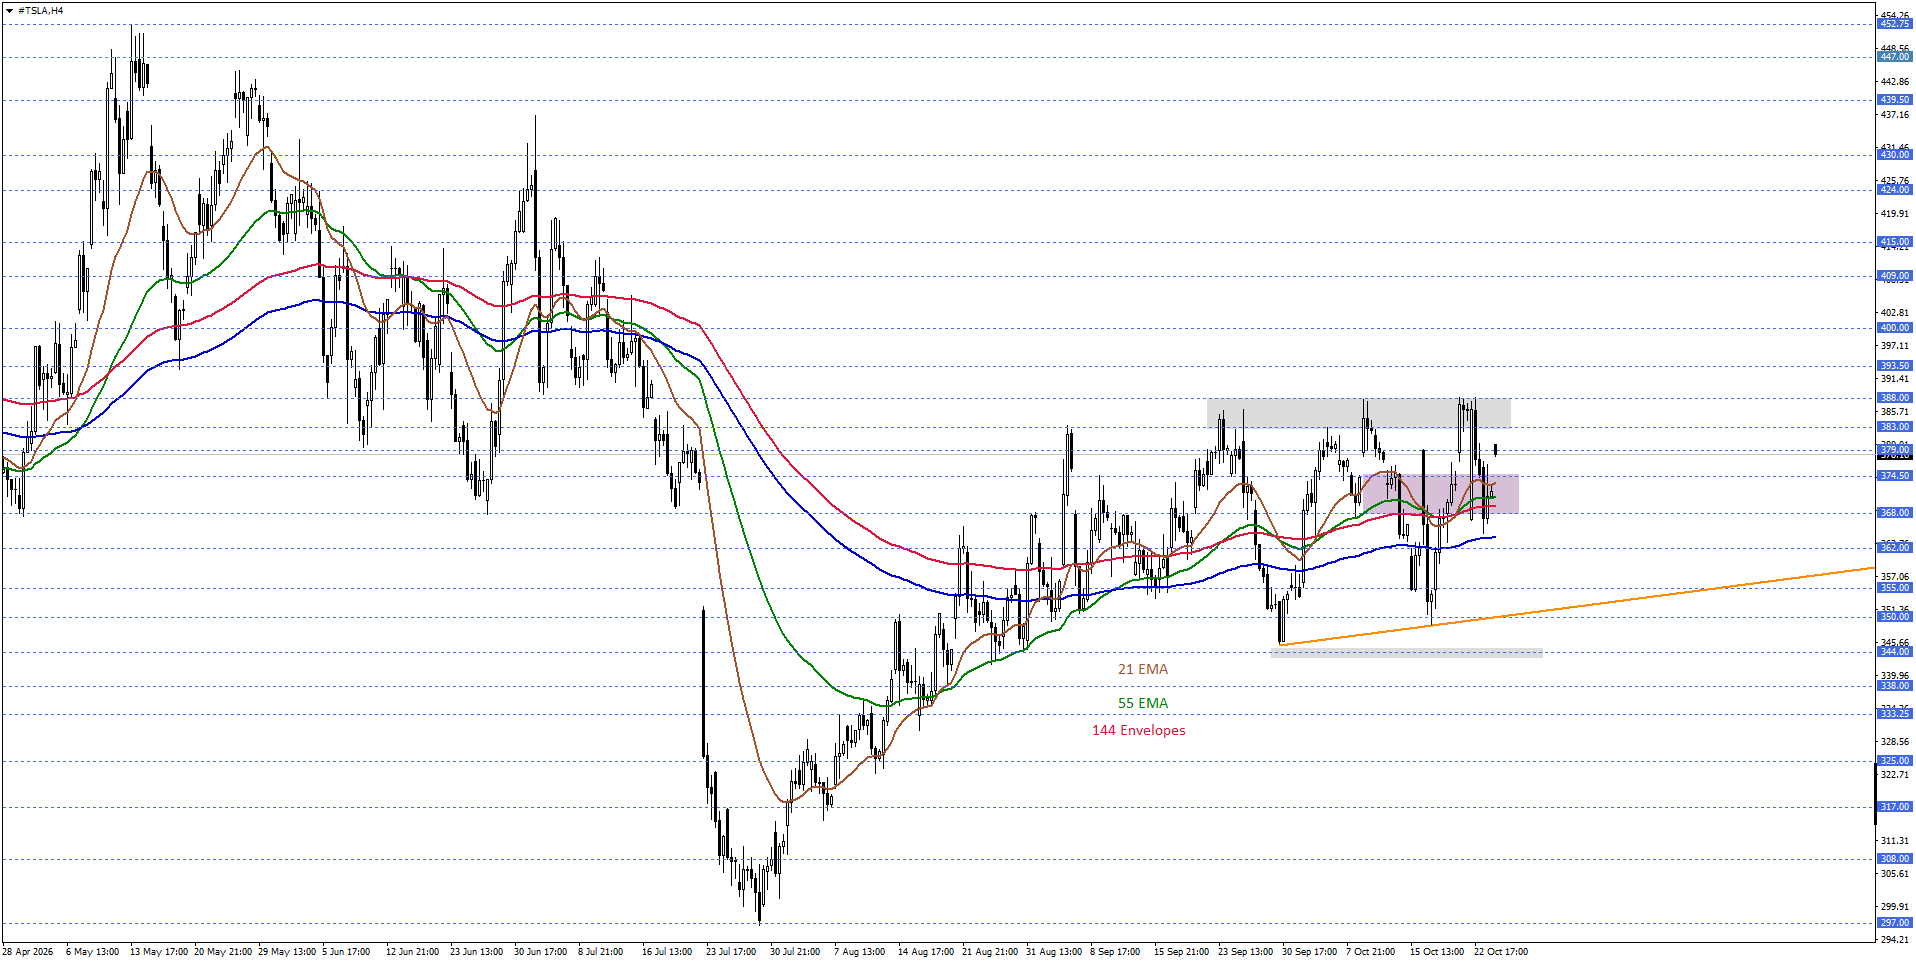This screenshot has width=1916, height=963.
Task: Click the 317.00 price level label
Action: coord(1895,807)
